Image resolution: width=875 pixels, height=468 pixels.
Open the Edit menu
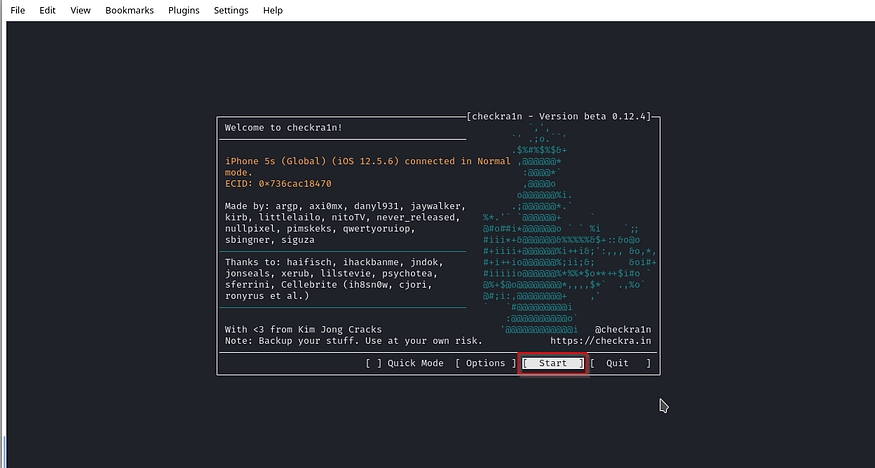(47, 10)
